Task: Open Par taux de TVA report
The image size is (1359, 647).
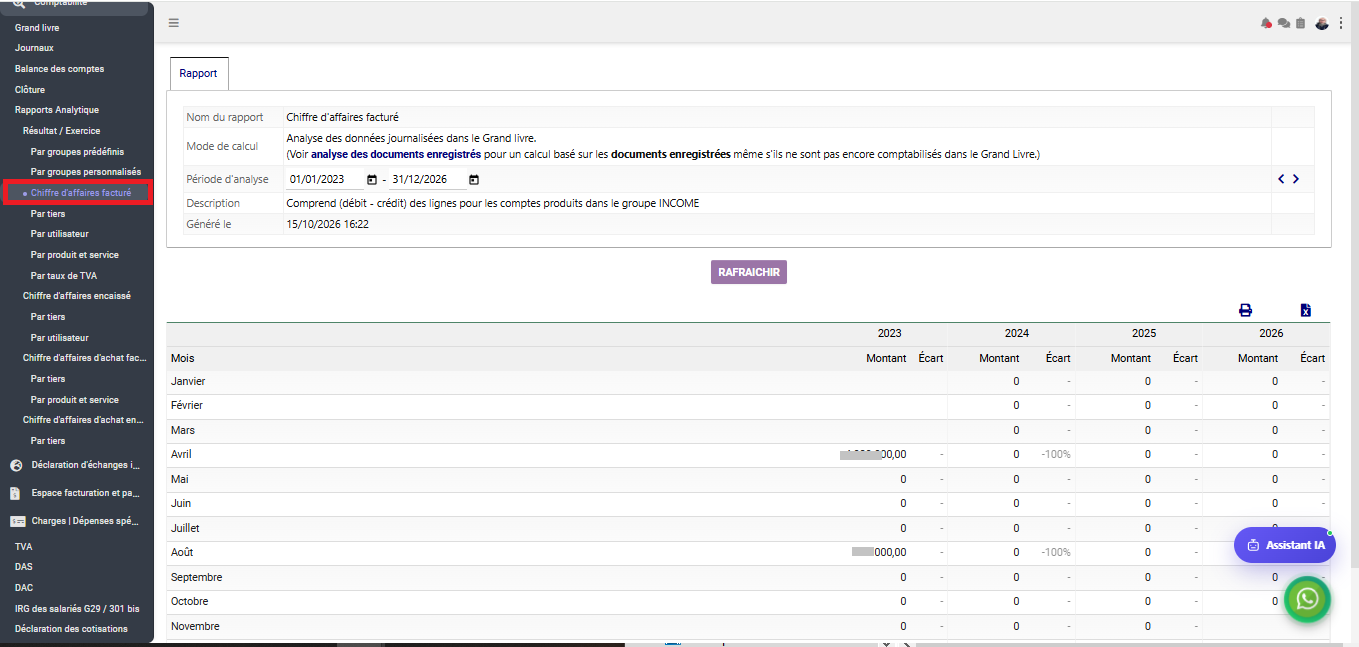Action: tap(64, 276)
